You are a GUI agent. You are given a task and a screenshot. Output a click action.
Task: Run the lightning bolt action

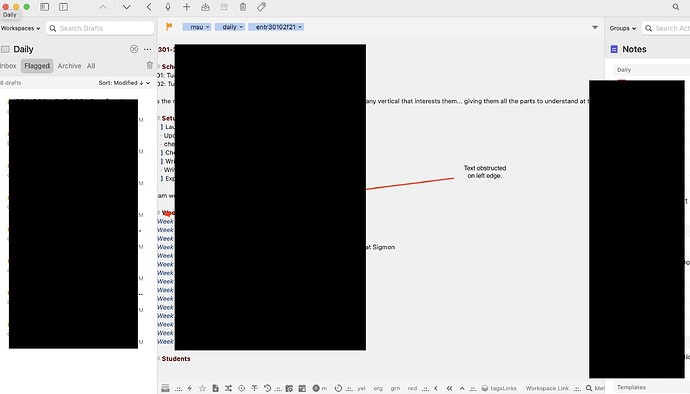(x=190, y=388)
